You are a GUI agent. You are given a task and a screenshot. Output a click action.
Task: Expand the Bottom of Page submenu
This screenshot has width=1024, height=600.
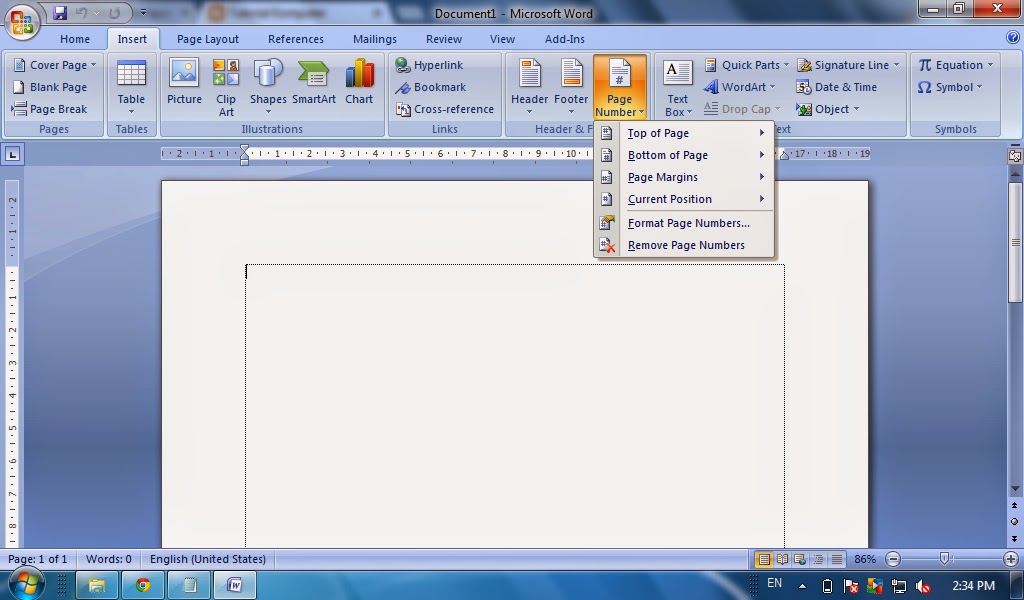point(684,155)
